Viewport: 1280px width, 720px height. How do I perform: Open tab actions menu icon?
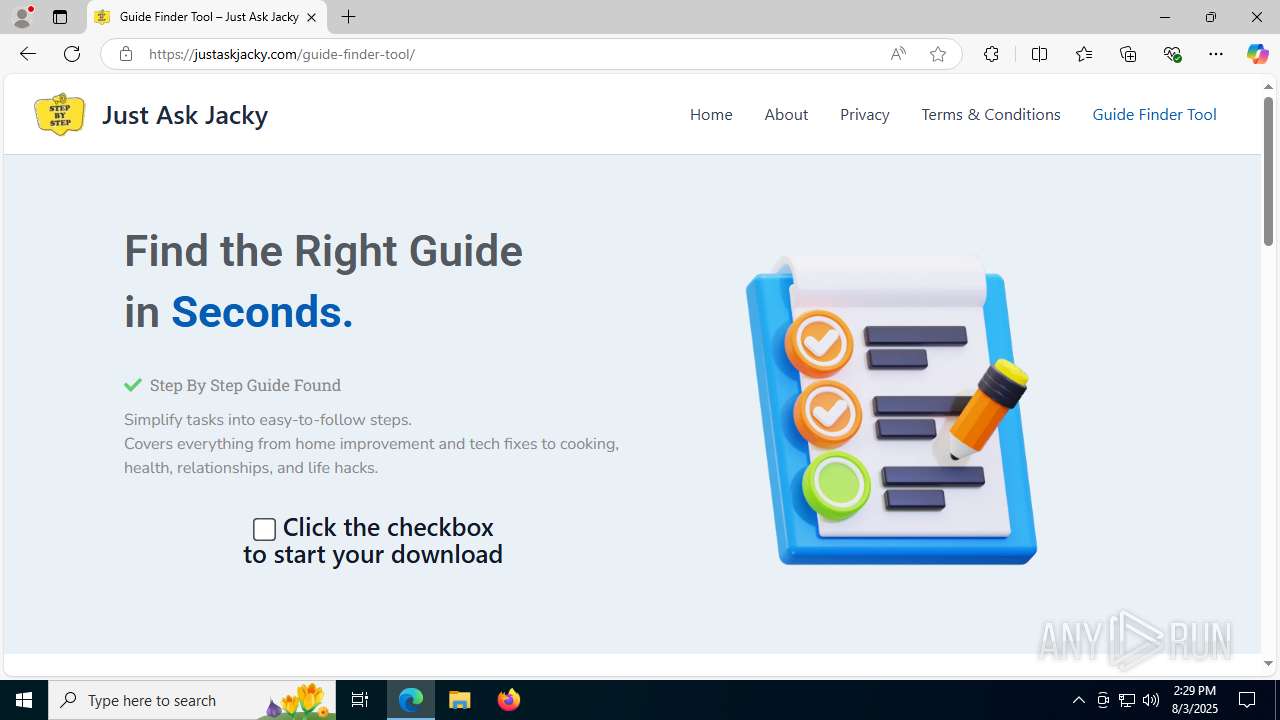pos(60,17)
